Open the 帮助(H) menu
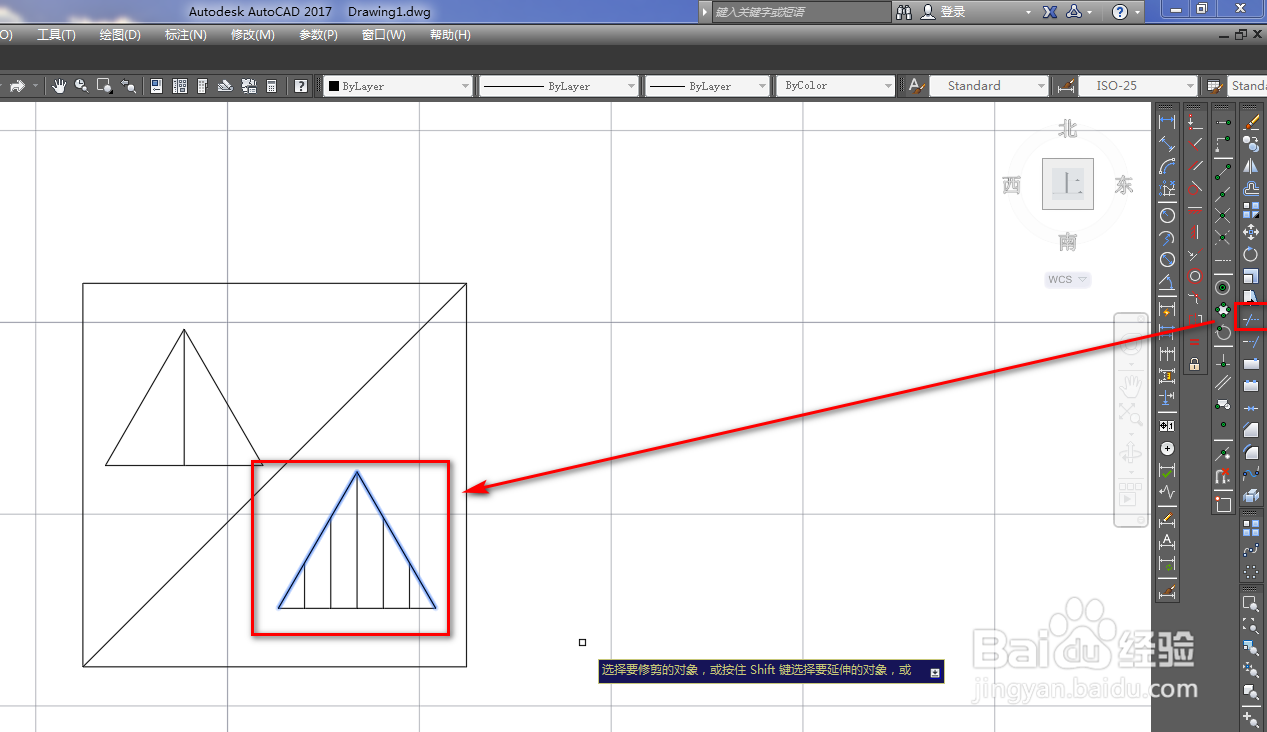The image size is (1267, 732). [x=450, y=35]
